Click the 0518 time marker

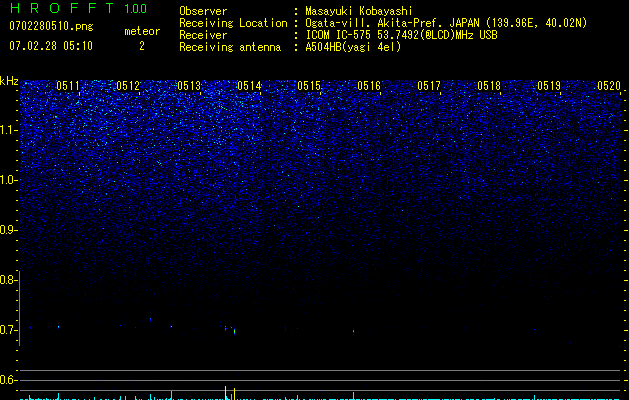(489, 86)
